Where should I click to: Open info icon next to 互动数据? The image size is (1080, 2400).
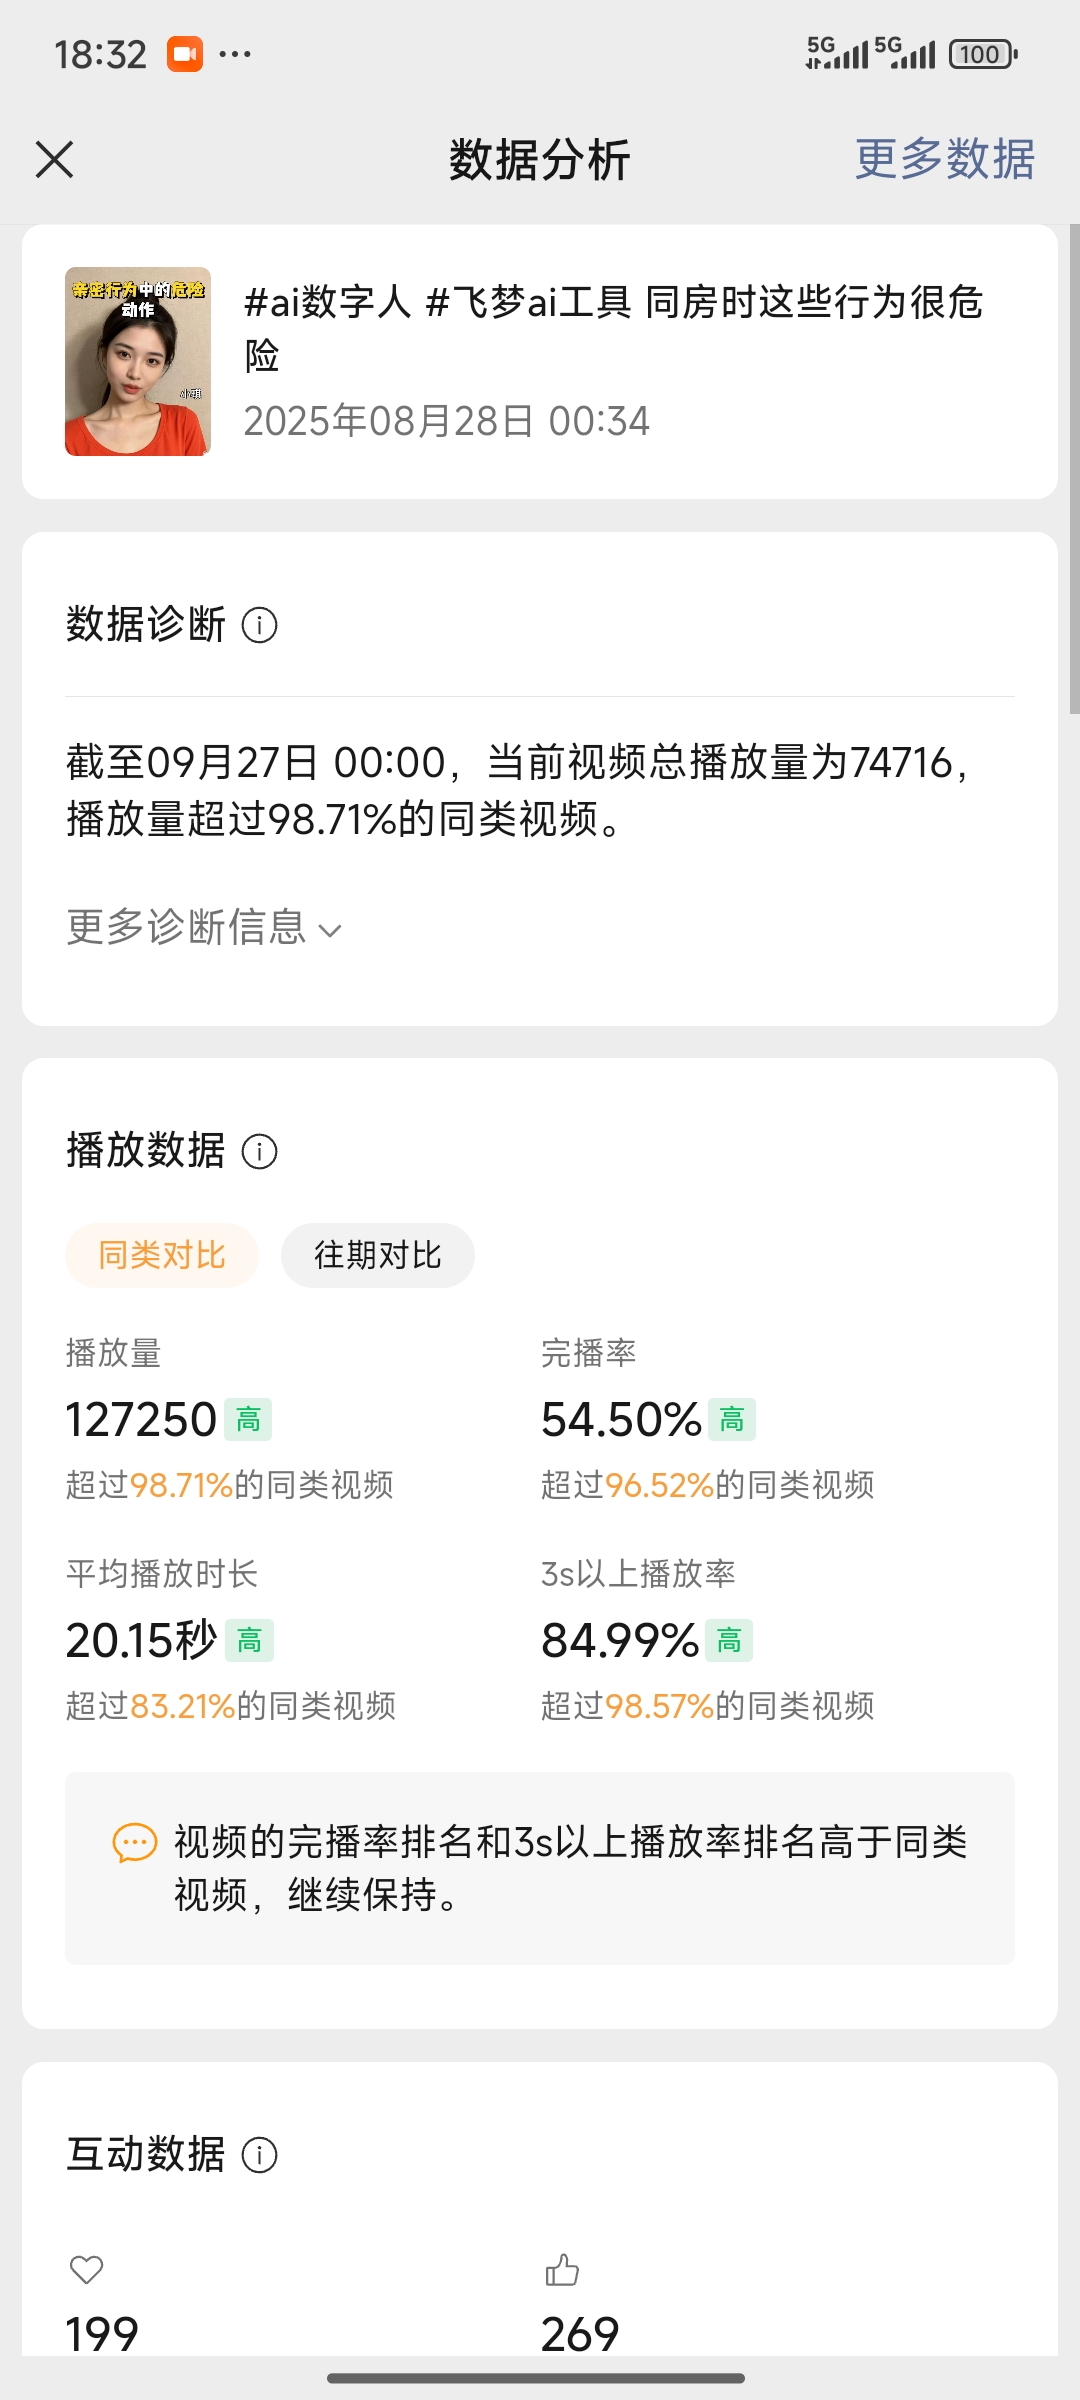click(x=260, y=2155)
